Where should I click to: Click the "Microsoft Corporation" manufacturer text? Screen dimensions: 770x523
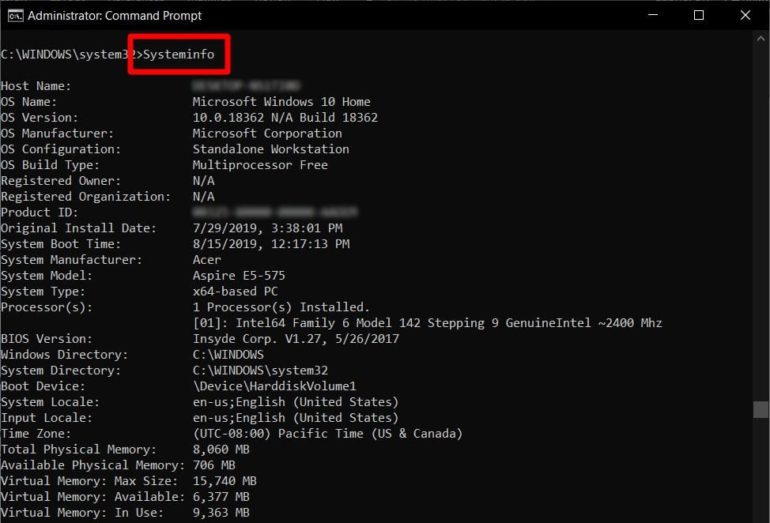tap(267, 133)
